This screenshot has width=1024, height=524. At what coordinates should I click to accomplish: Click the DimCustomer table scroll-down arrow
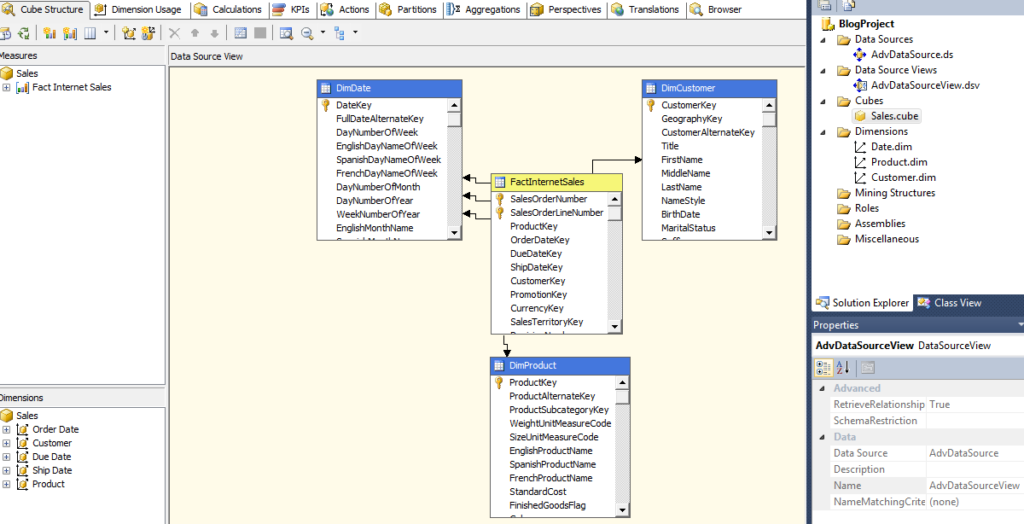[769, 232]
